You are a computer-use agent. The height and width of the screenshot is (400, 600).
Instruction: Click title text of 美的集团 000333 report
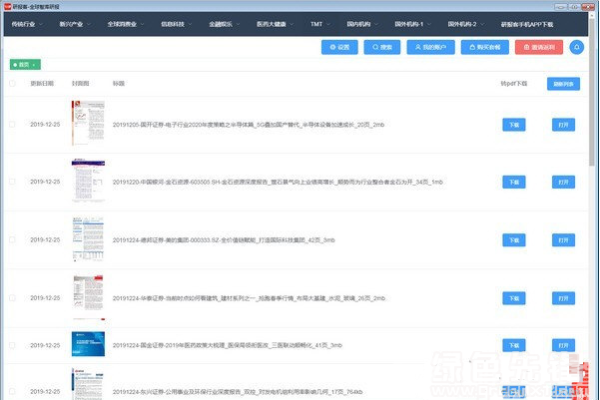click(223, 240)
